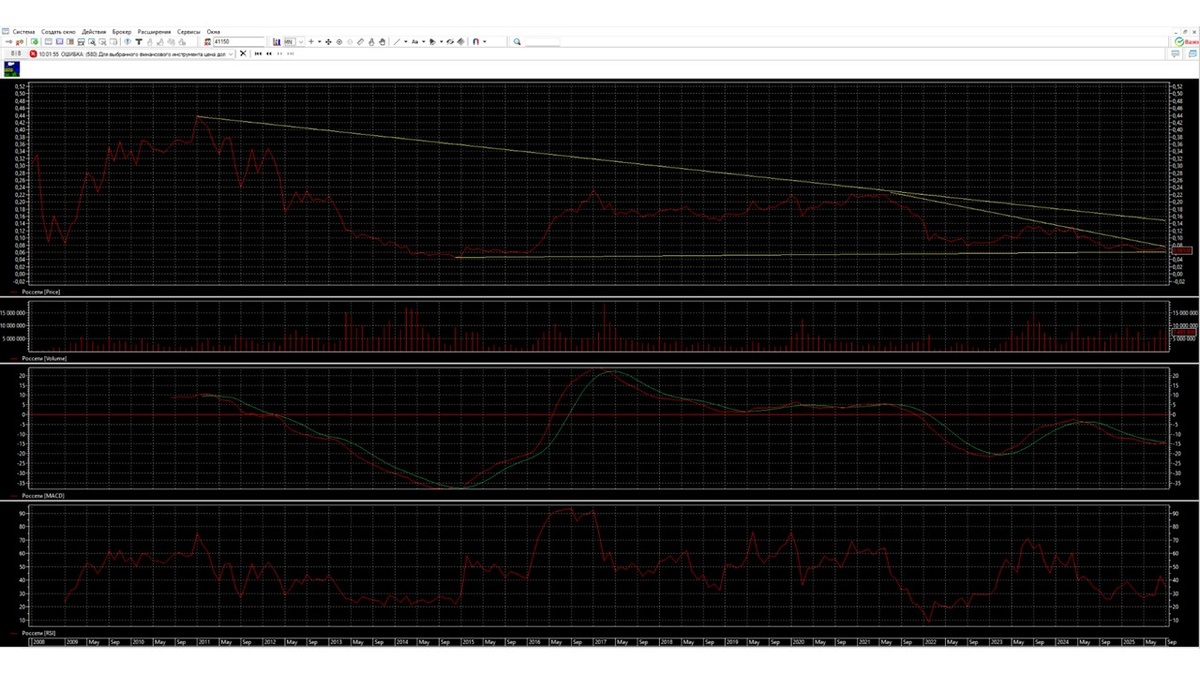Open the Действия menu
Screen dimensions: 1200x675
click(x=94, y=32)
